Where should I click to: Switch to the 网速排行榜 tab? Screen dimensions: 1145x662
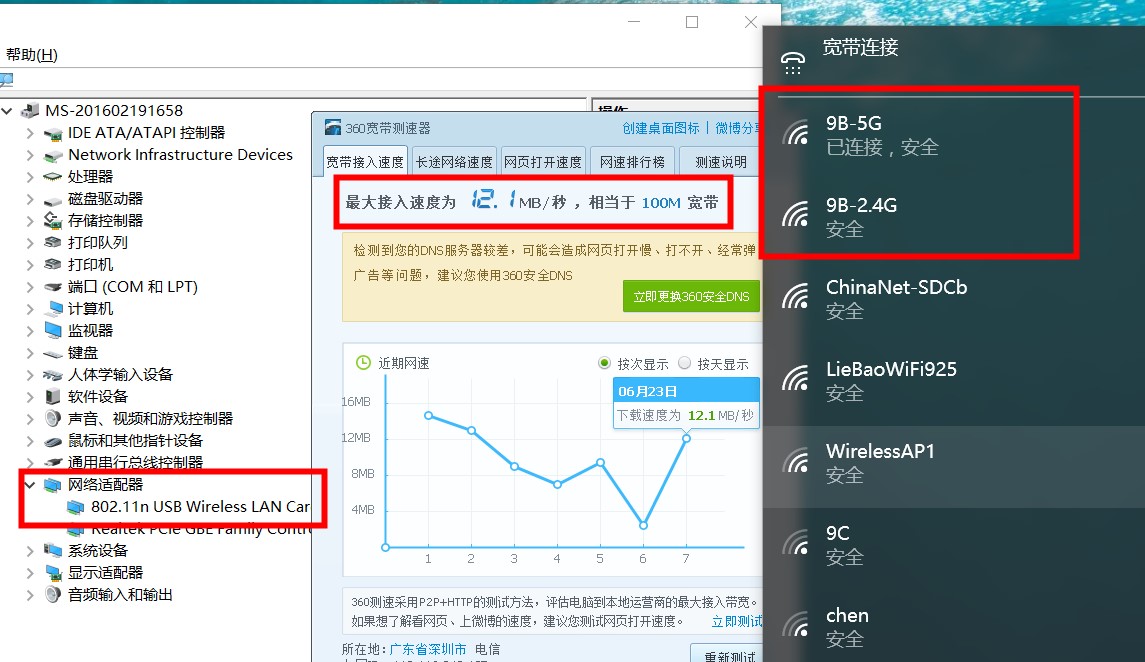632,162
